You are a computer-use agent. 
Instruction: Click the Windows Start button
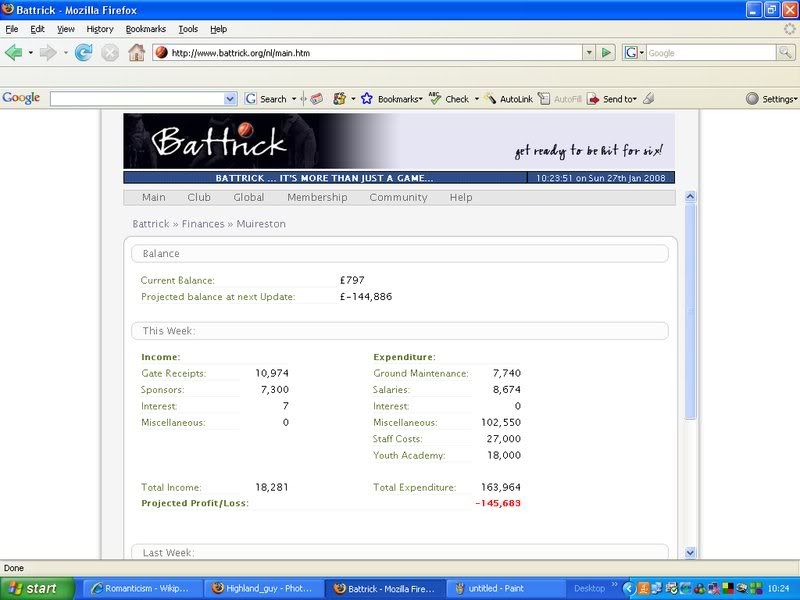(x=37, y=588)
